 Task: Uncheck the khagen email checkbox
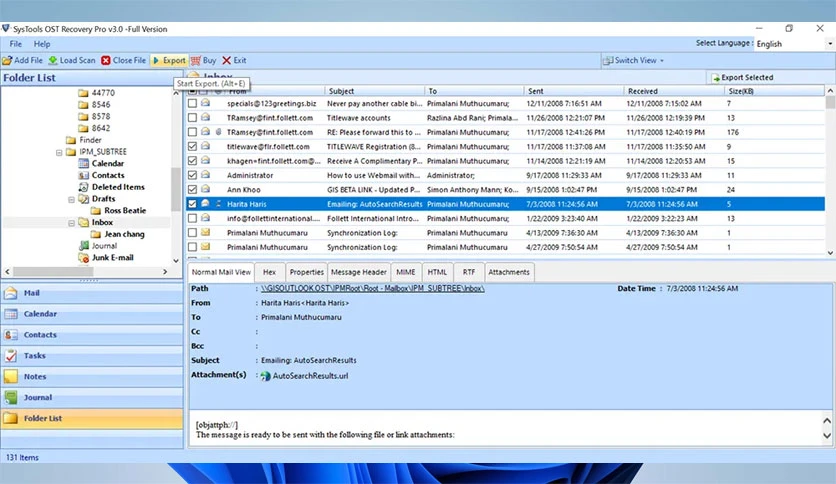tap(192, 161)
